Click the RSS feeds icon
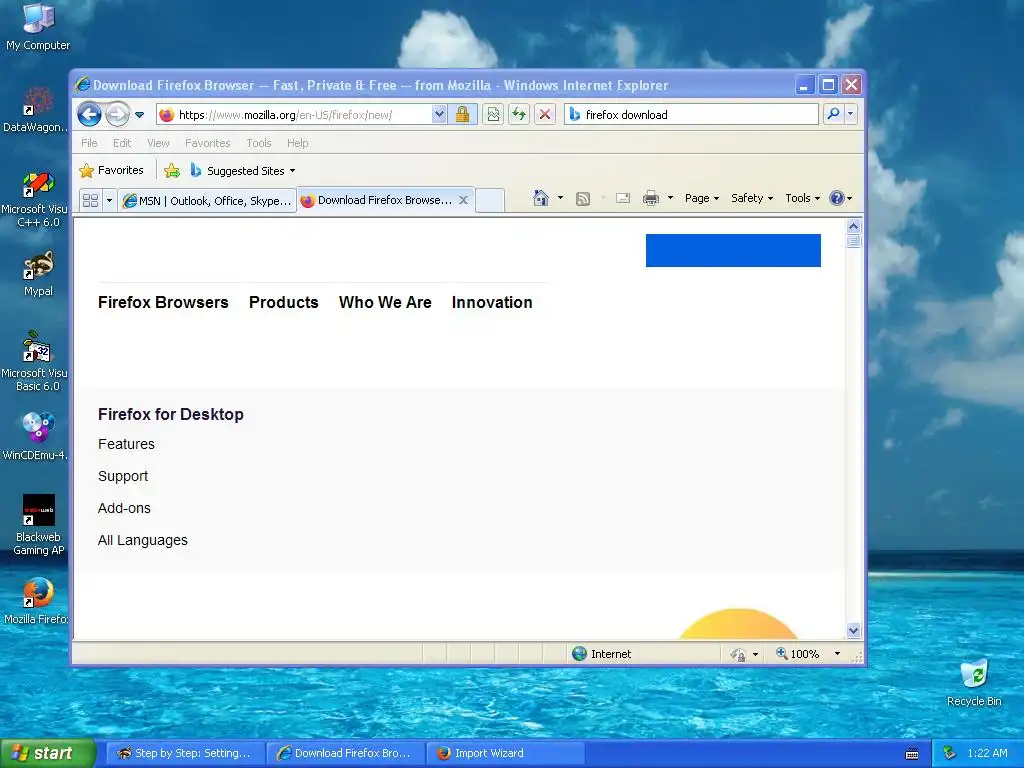Screen dimensions: 1024x768 click(583, 199)
